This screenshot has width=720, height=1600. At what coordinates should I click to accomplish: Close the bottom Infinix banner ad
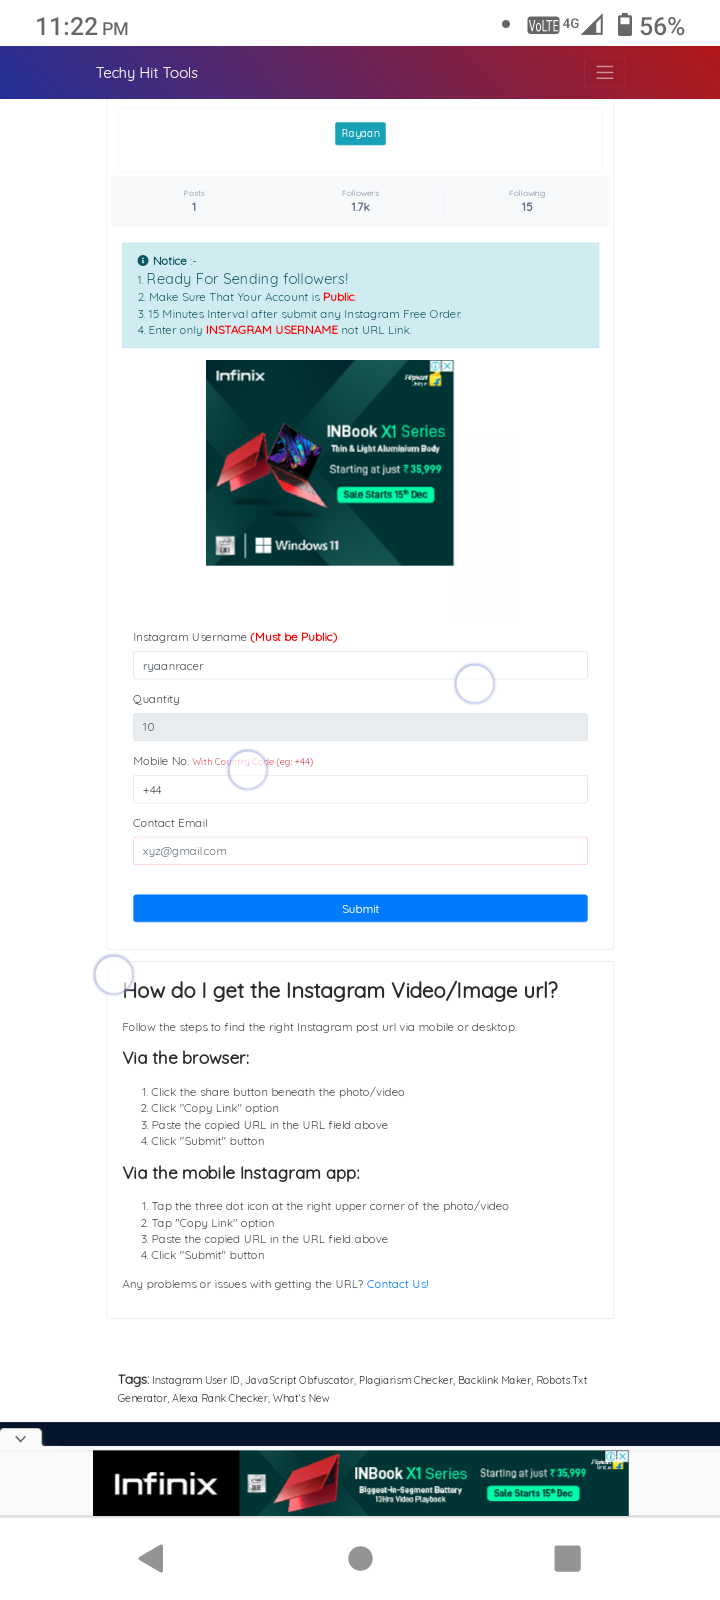pos(622,1456)
